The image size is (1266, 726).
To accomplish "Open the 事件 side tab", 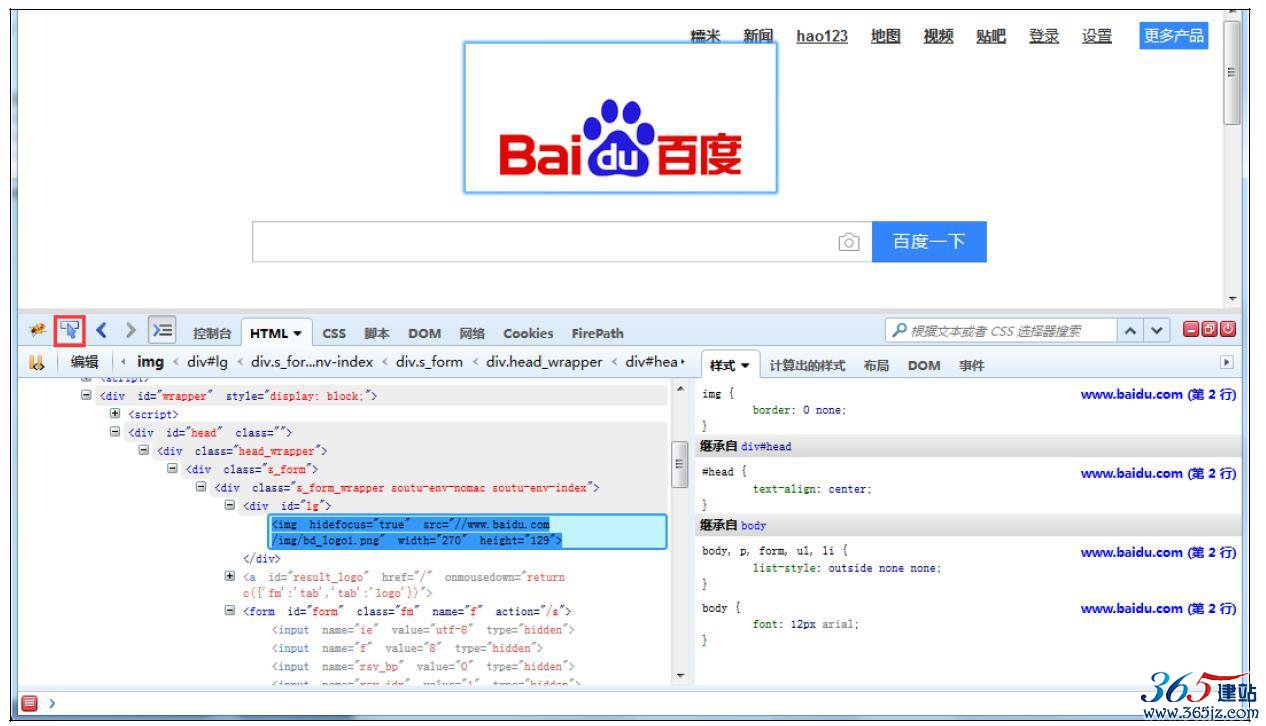I will tap(971, 366).
